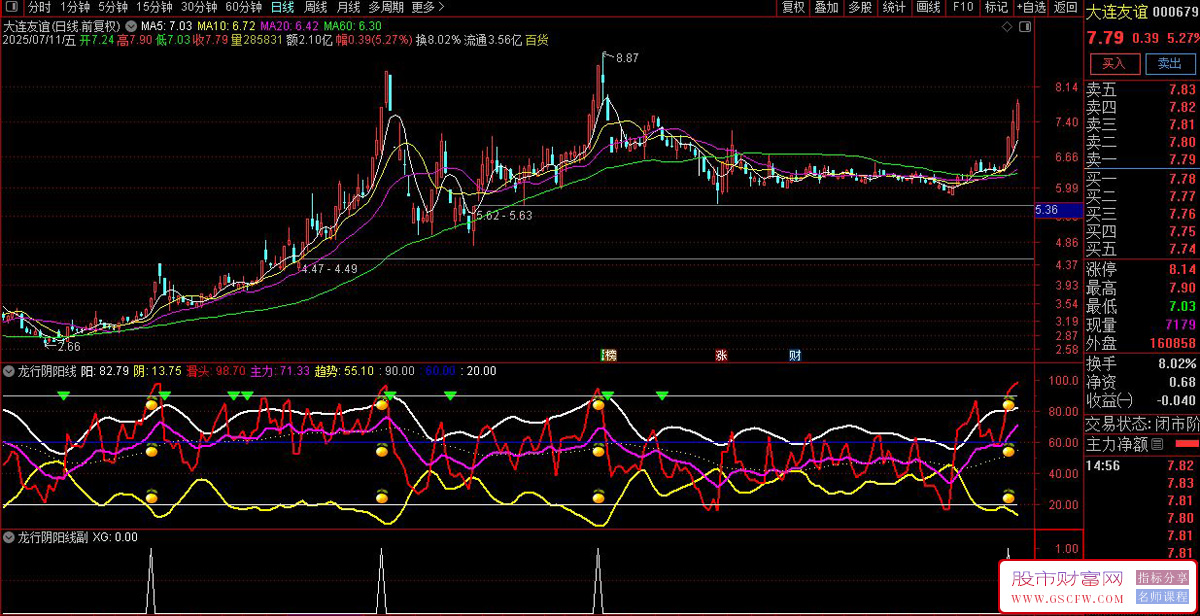Switch to the 日线 daily tab

(x=283, y=7)
